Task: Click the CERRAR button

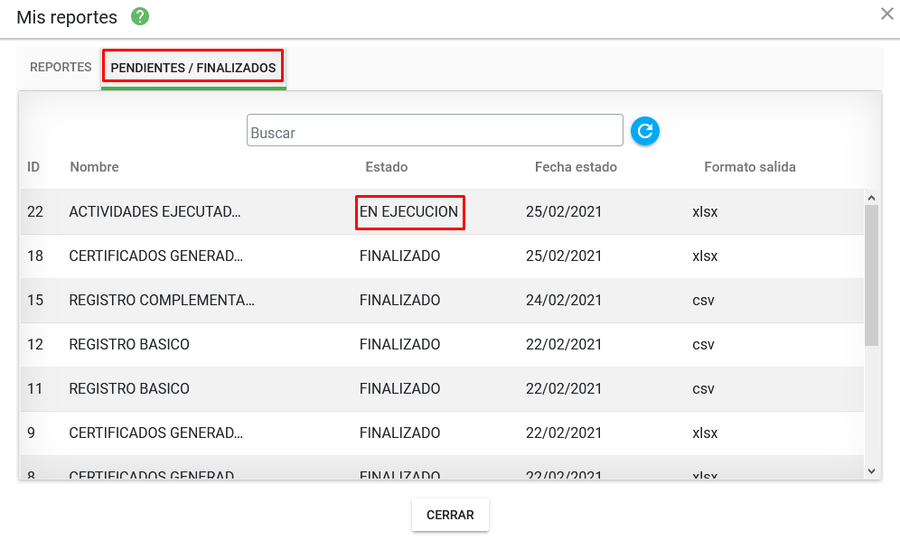Action: [x=450, y=515]
